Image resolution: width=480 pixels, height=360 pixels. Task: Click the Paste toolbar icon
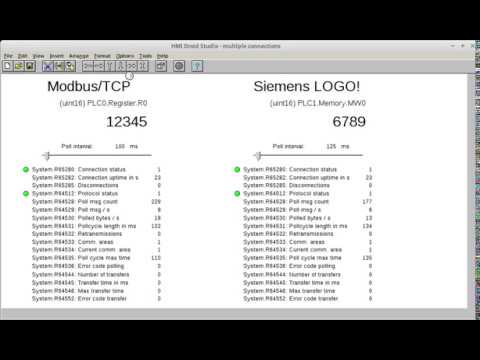click(70, 66)
